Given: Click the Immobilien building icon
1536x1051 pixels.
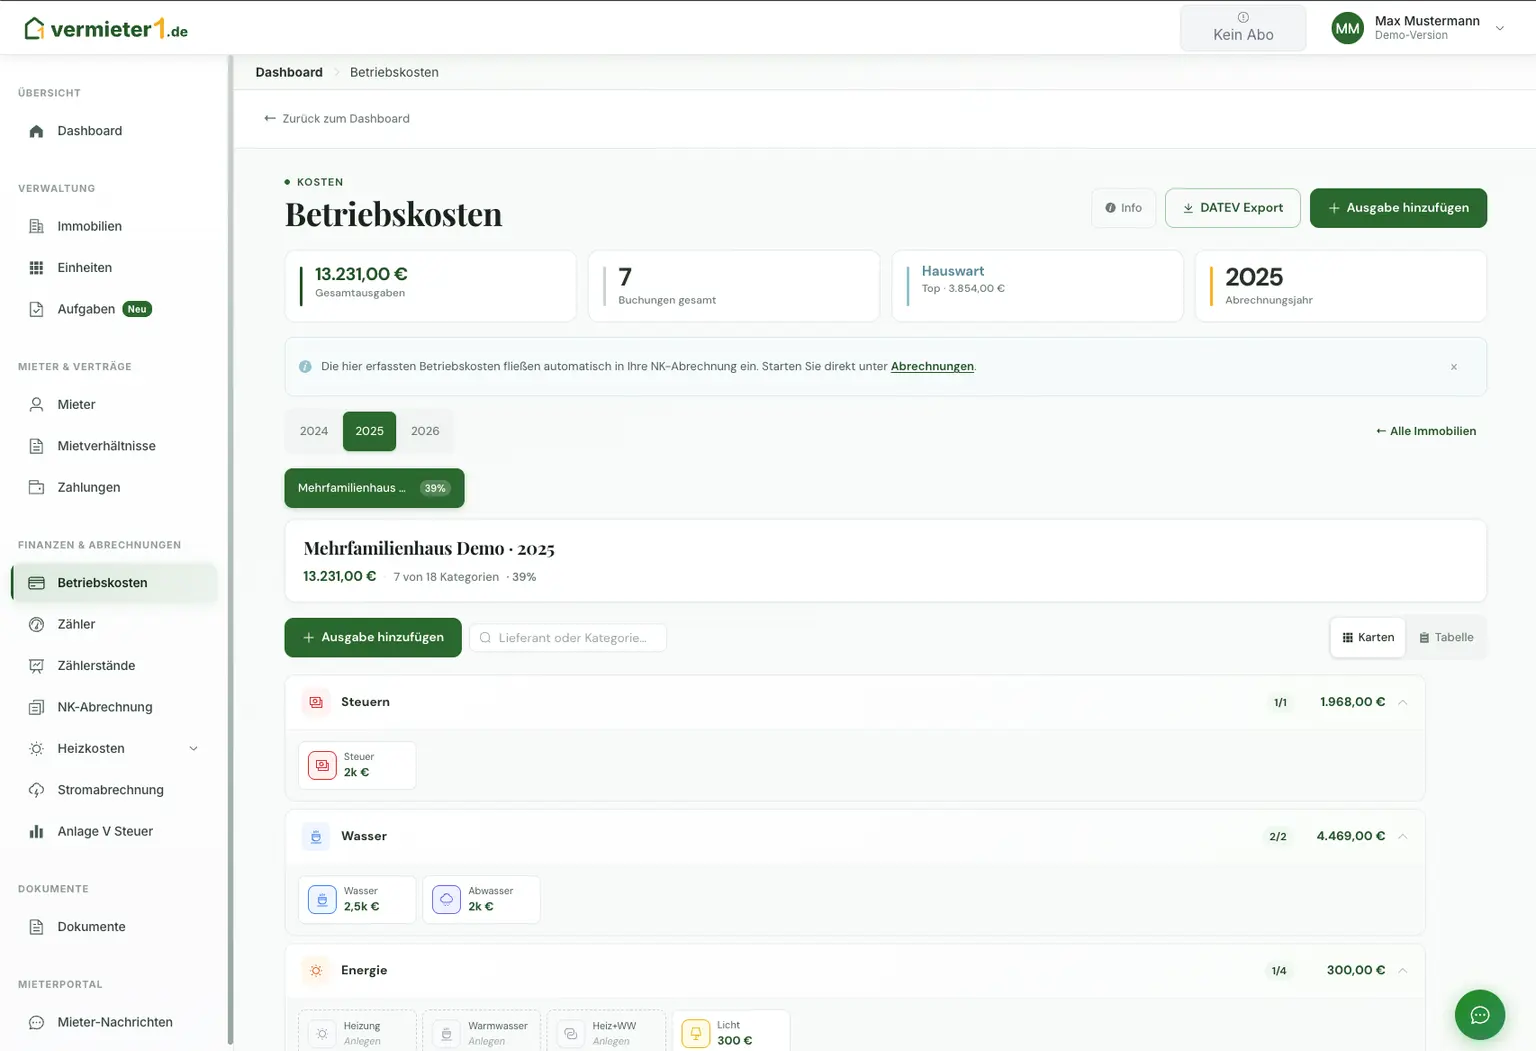Looking at the screenshot, I should click(37, 226).
